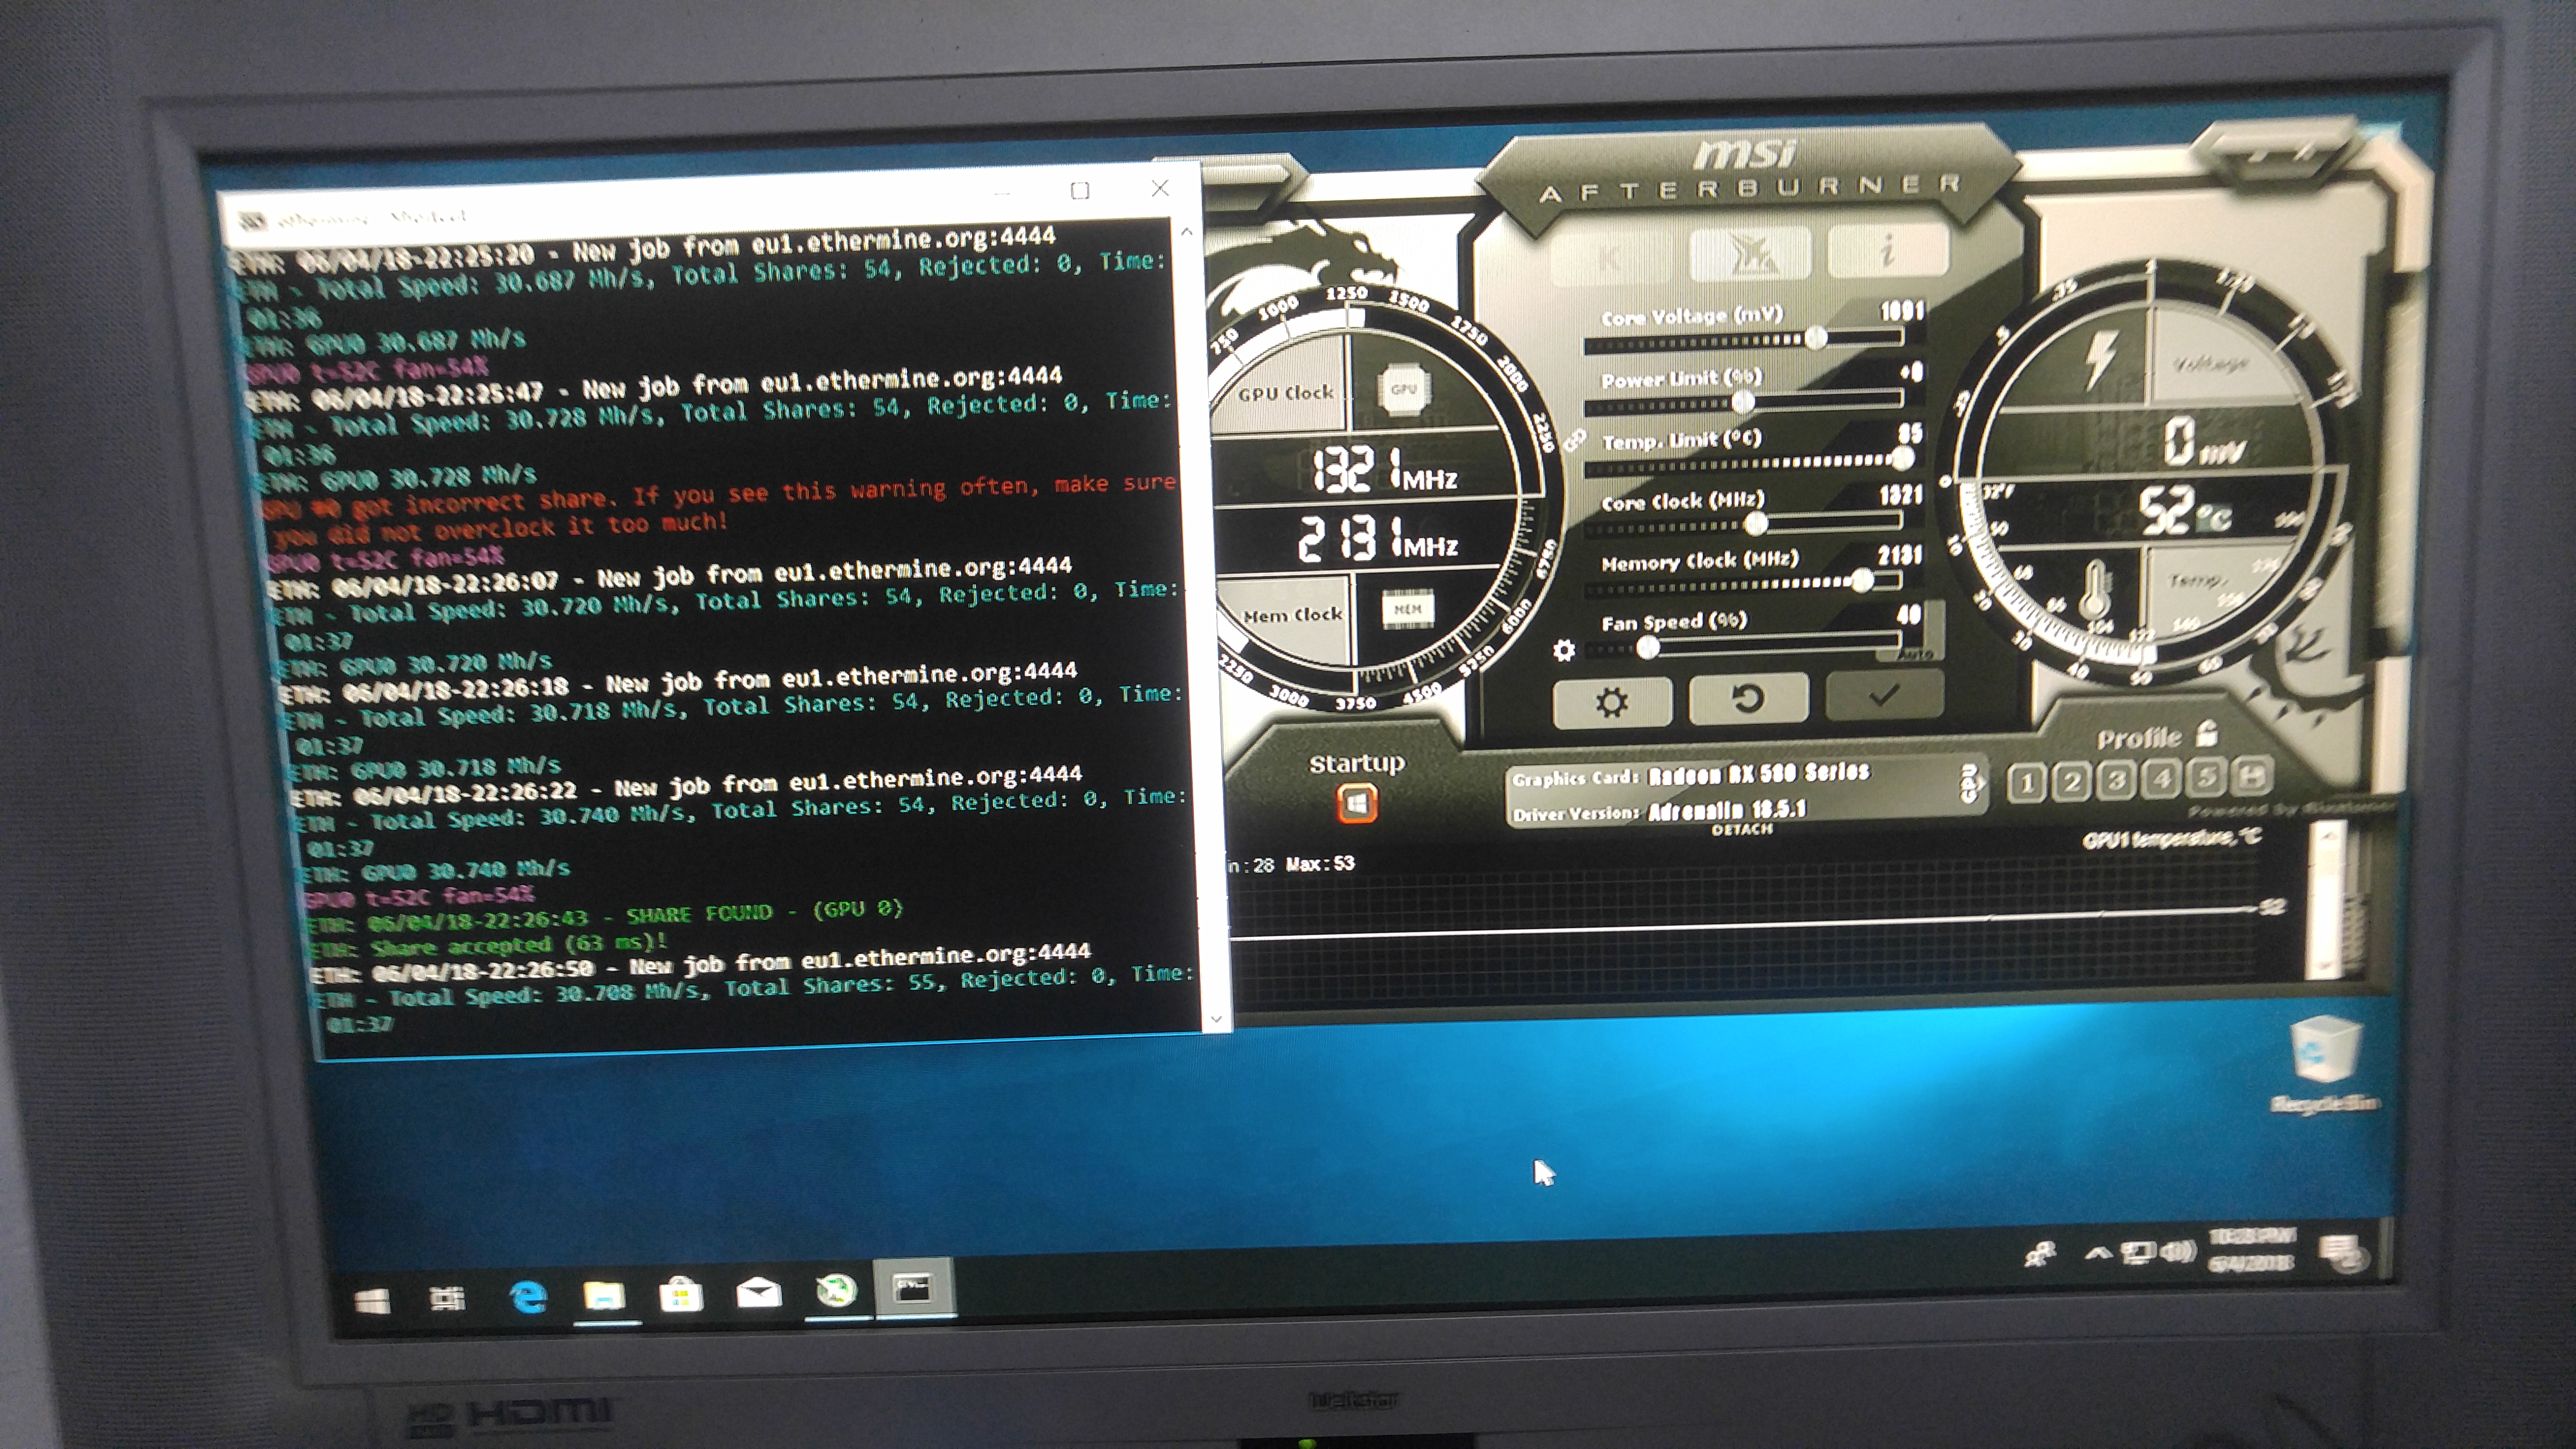Select profile slot 3
The width and height of the screenshot is (2576, 1449).
coord(2117,779)
